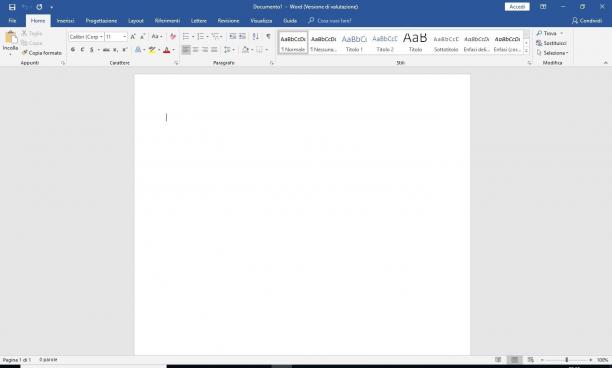Screen dimensions: 612x368
Task: Switch to the Revisione tab
Action: [228, 21]
